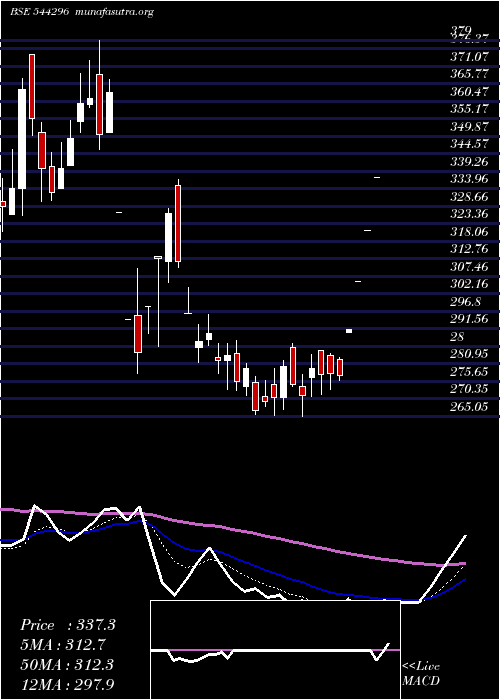
Task: Click the 360.47 price axis label
Action: click(x=469, y=92)
